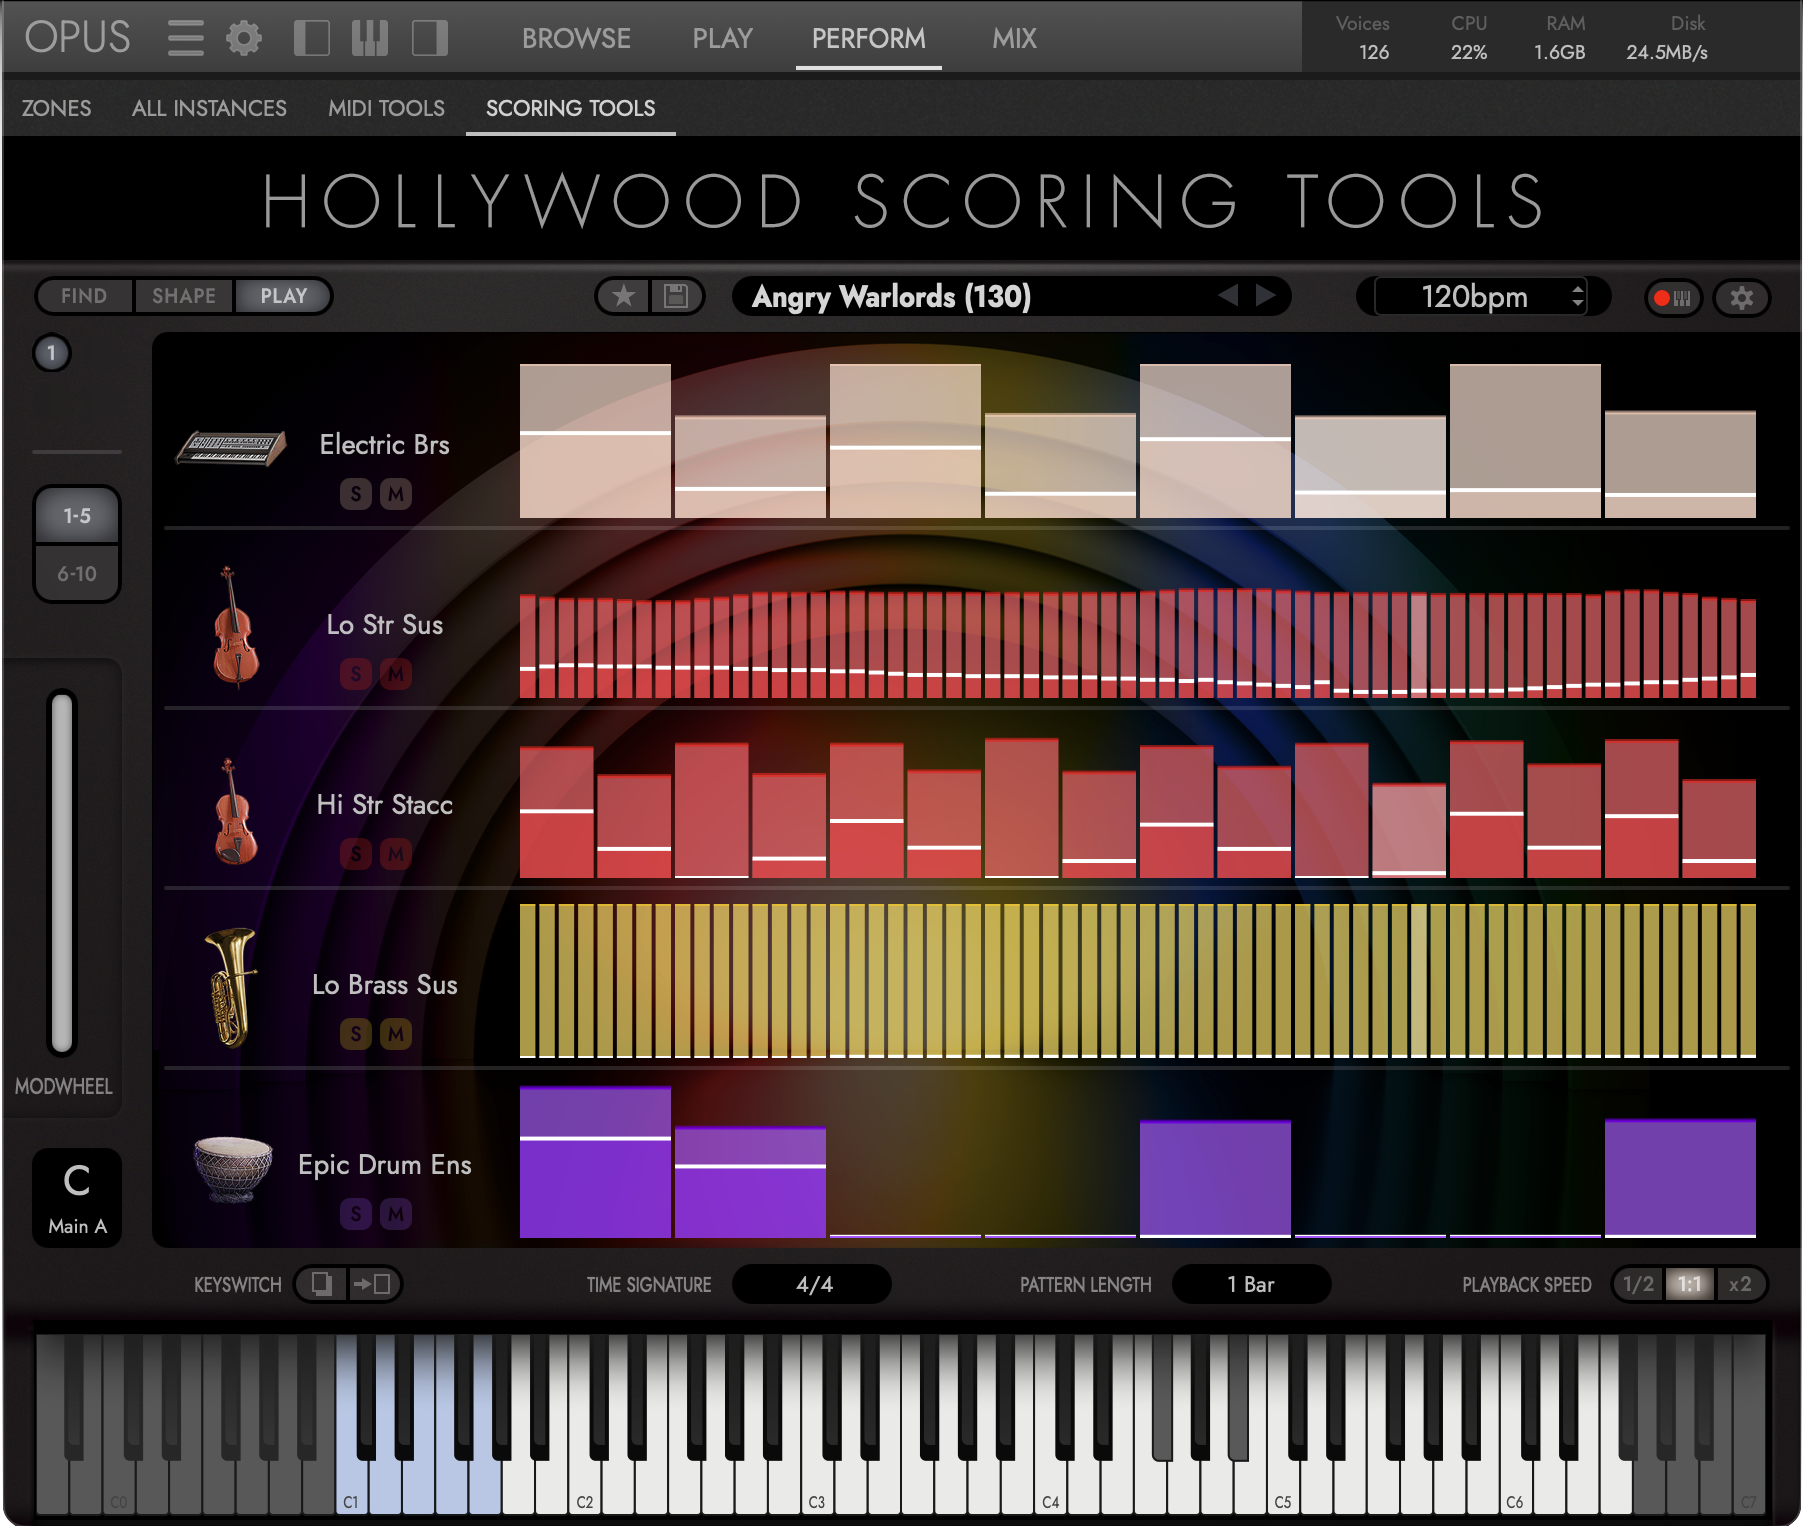Viewport: 1803px width, 1526px height.
Task: Click the Epic Drum Ens drum icon
Action: pyautogui.click(x=232, y=1168)
